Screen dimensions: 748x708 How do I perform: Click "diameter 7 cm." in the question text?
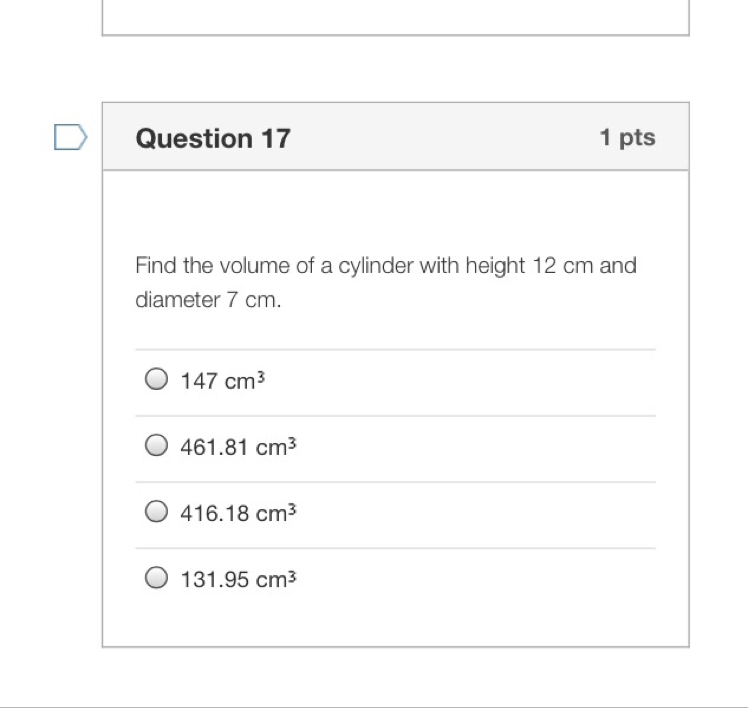208,300
